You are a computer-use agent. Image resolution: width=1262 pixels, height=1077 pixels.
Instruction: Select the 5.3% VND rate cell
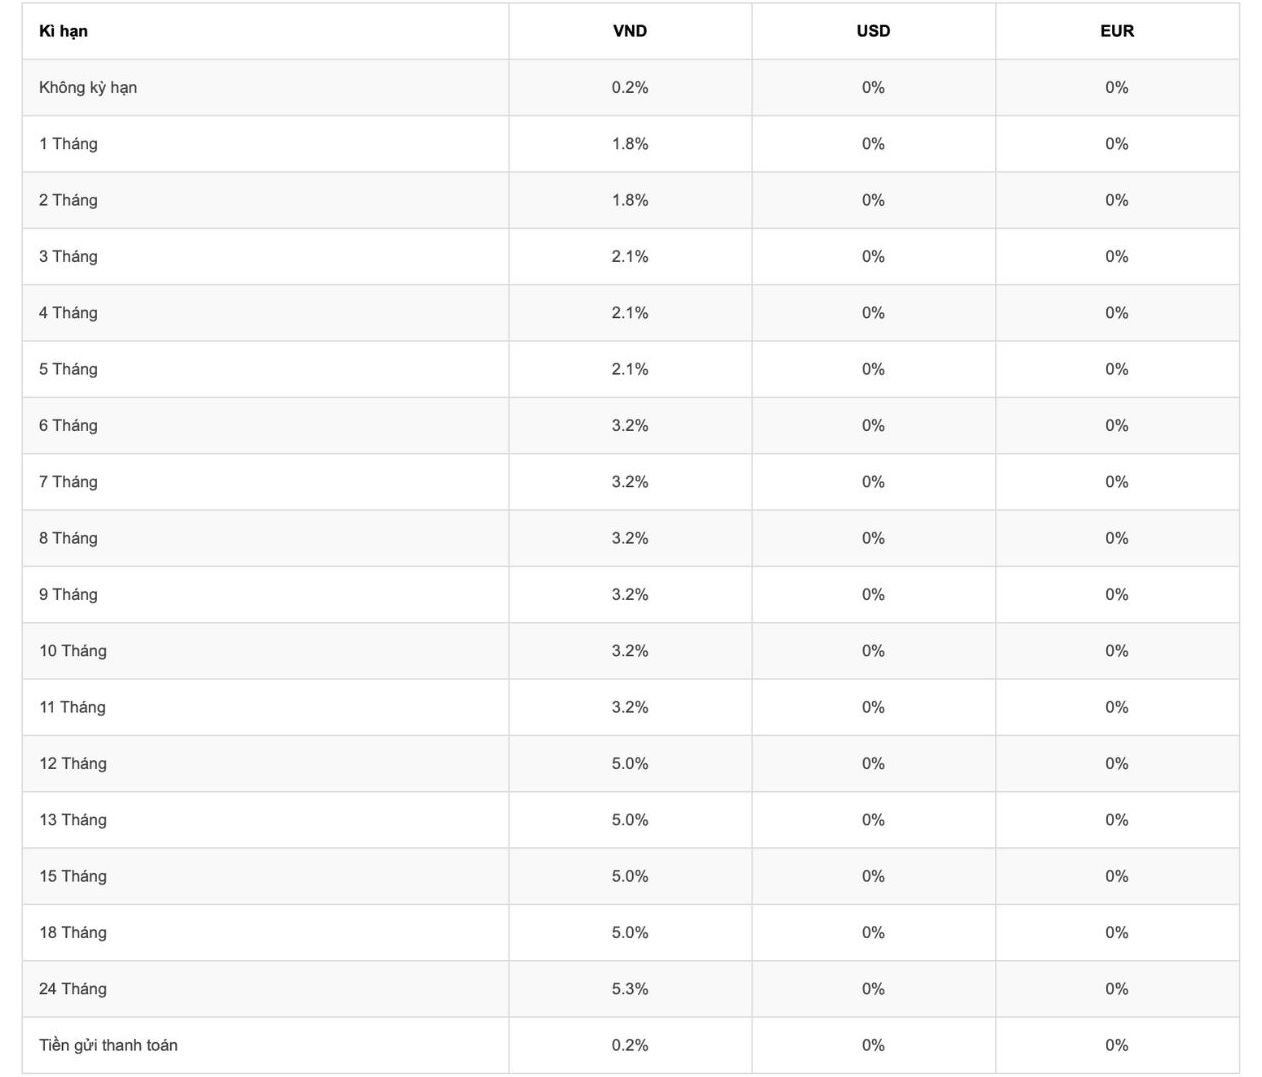630,989
